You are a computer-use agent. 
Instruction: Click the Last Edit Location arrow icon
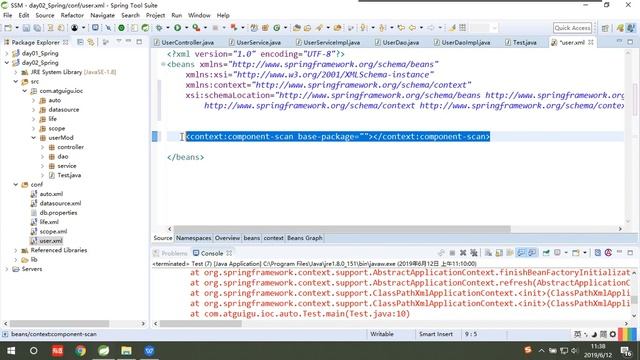pyautogui.click(x=401, y=28)
